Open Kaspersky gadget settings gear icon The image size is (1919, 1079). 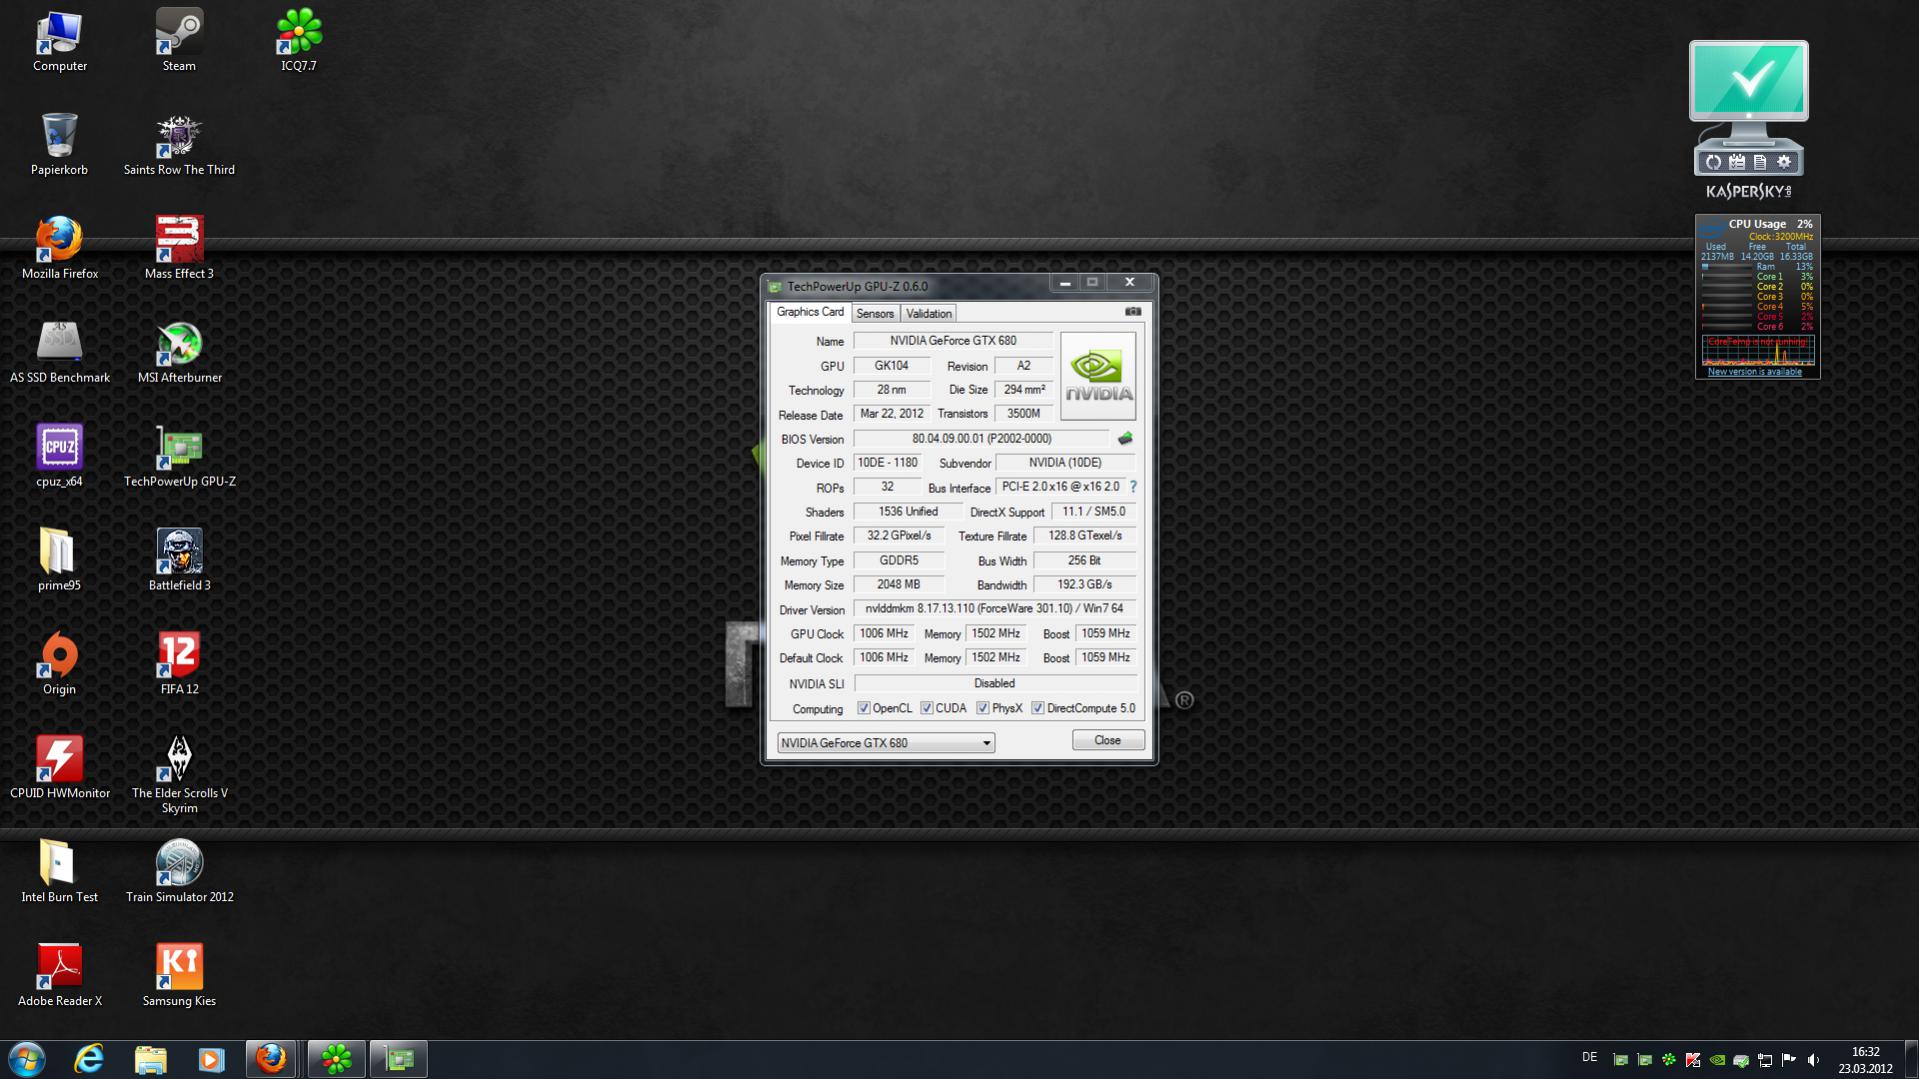(x=1784, y=162)
